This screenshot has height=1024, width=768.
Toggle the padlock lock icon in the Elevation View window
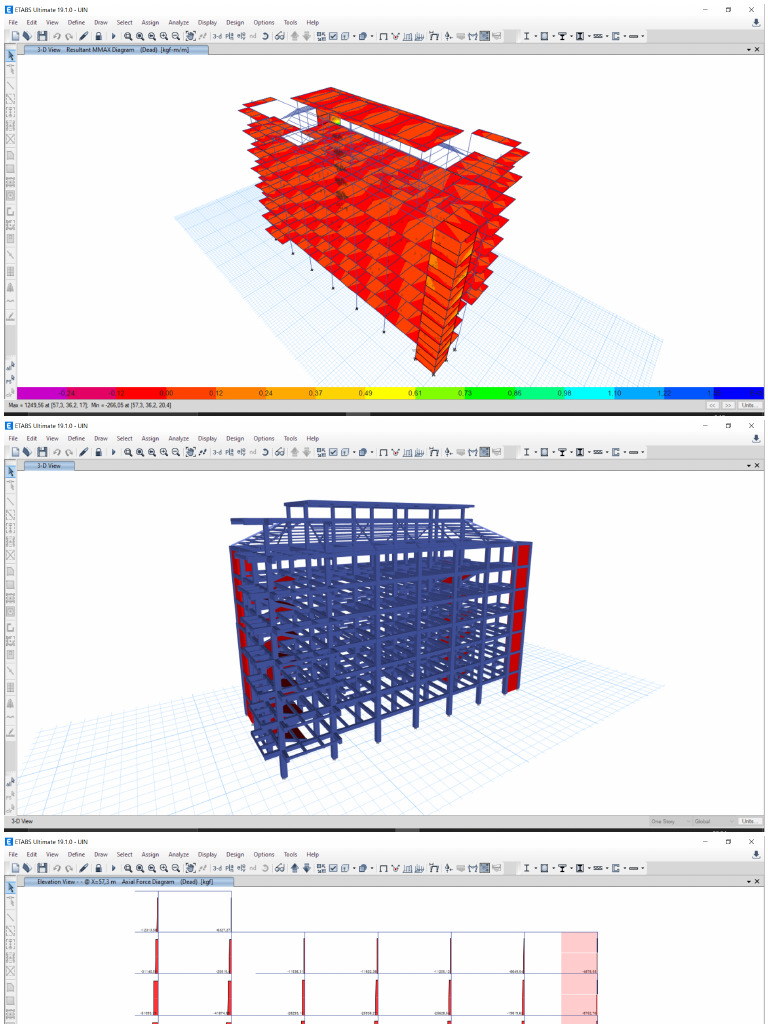point(98,868)
